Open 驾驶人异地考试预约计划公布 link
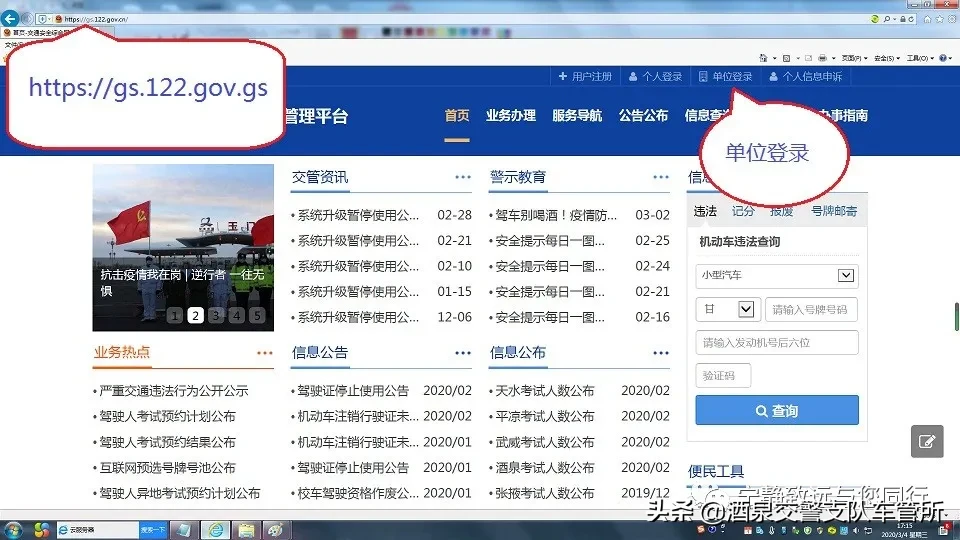This screenshot has height=540, width=960. pyautogui.click(x=179, y=493)
